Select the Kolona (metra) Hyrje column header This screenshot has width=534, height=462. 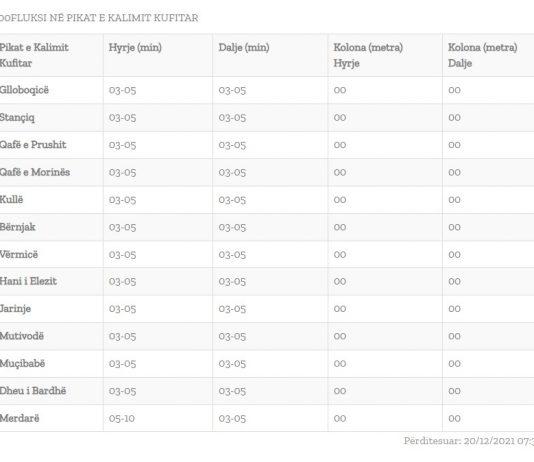[368, 55]
